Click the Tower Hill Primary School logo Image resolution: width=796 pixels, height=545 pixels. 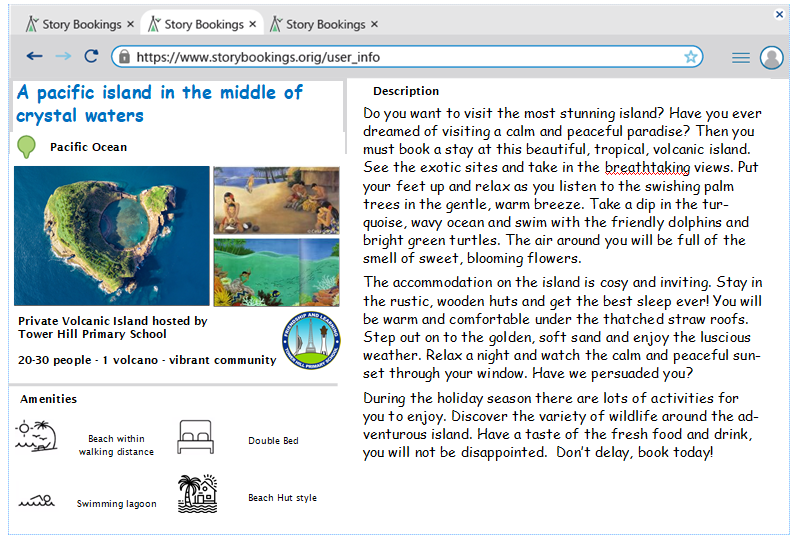point(311,340)
